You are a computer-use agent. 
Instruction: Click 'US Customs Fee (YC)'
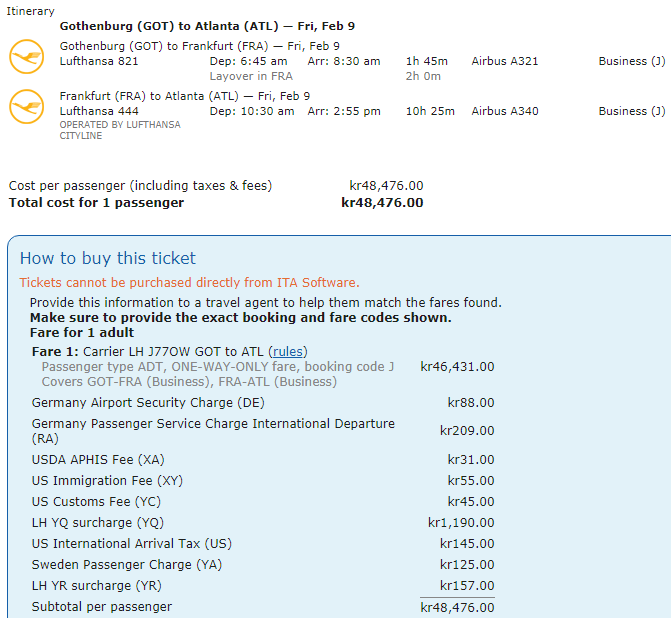96,502
